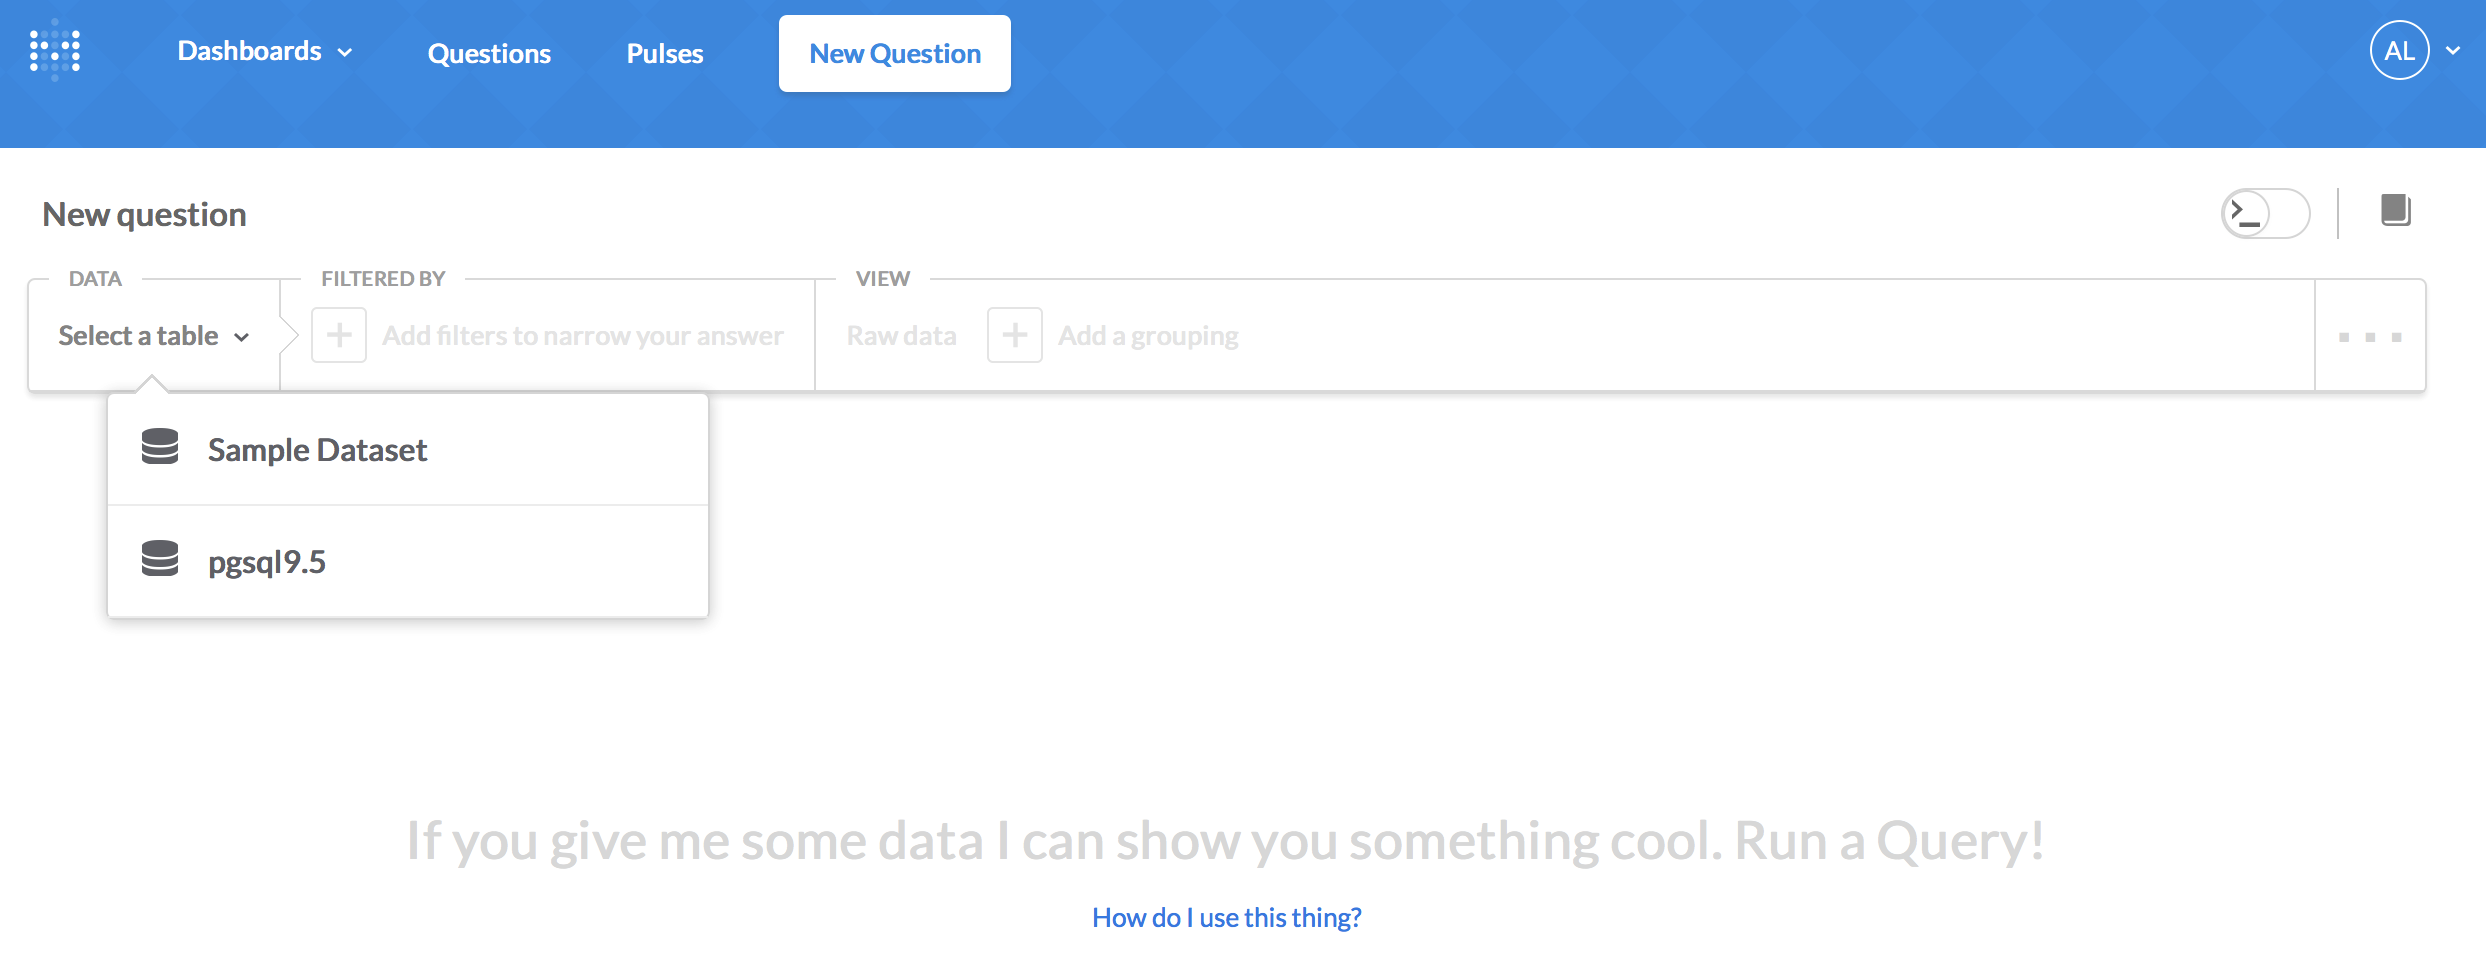This screenshot has height=962, width=2486.
Task: Open the Select a table dropdown
Action: (x=153, y=336)
